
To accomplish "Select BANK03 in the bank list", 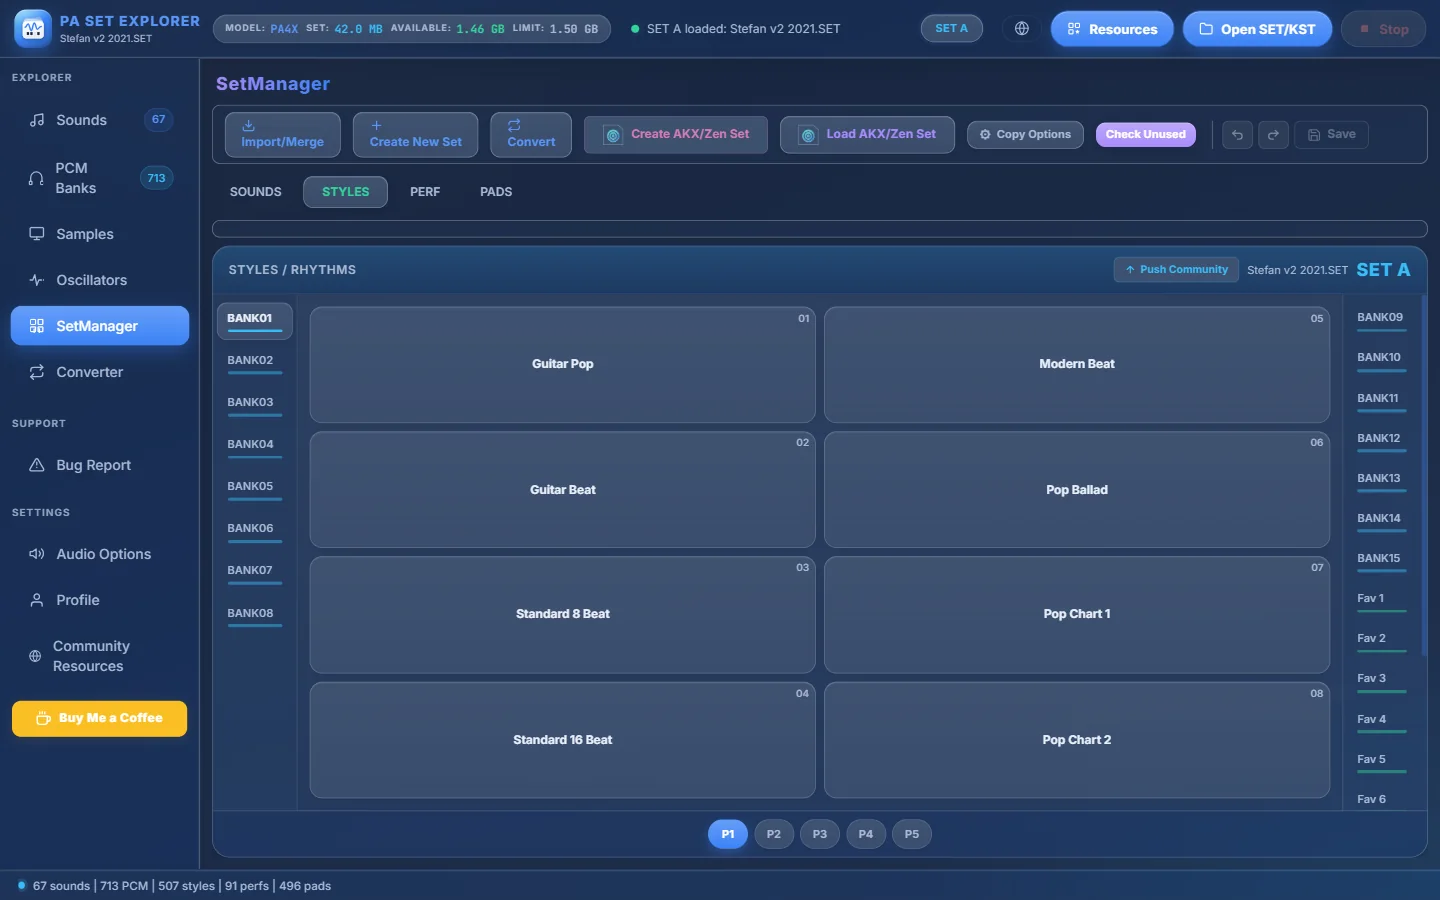I will pyautogui.click(x=254, y=405).
